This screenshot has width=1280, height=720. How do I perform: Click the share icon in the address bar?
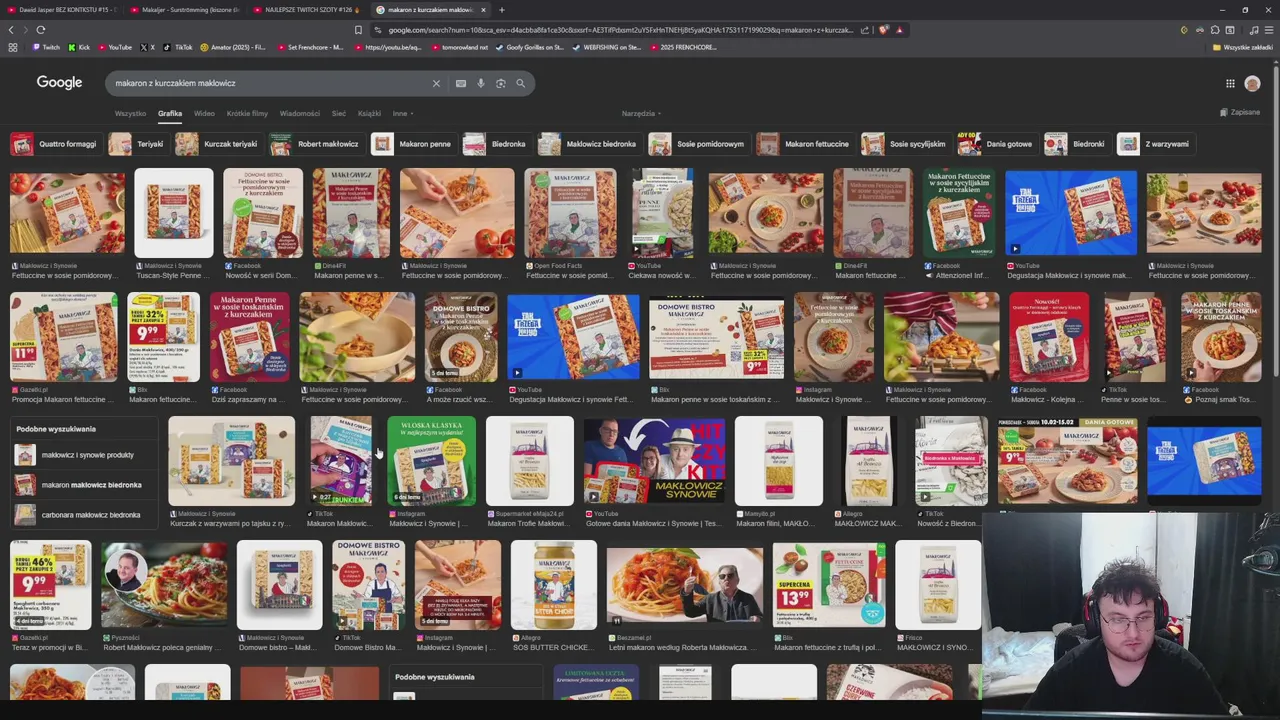click(x=865, y=30)
